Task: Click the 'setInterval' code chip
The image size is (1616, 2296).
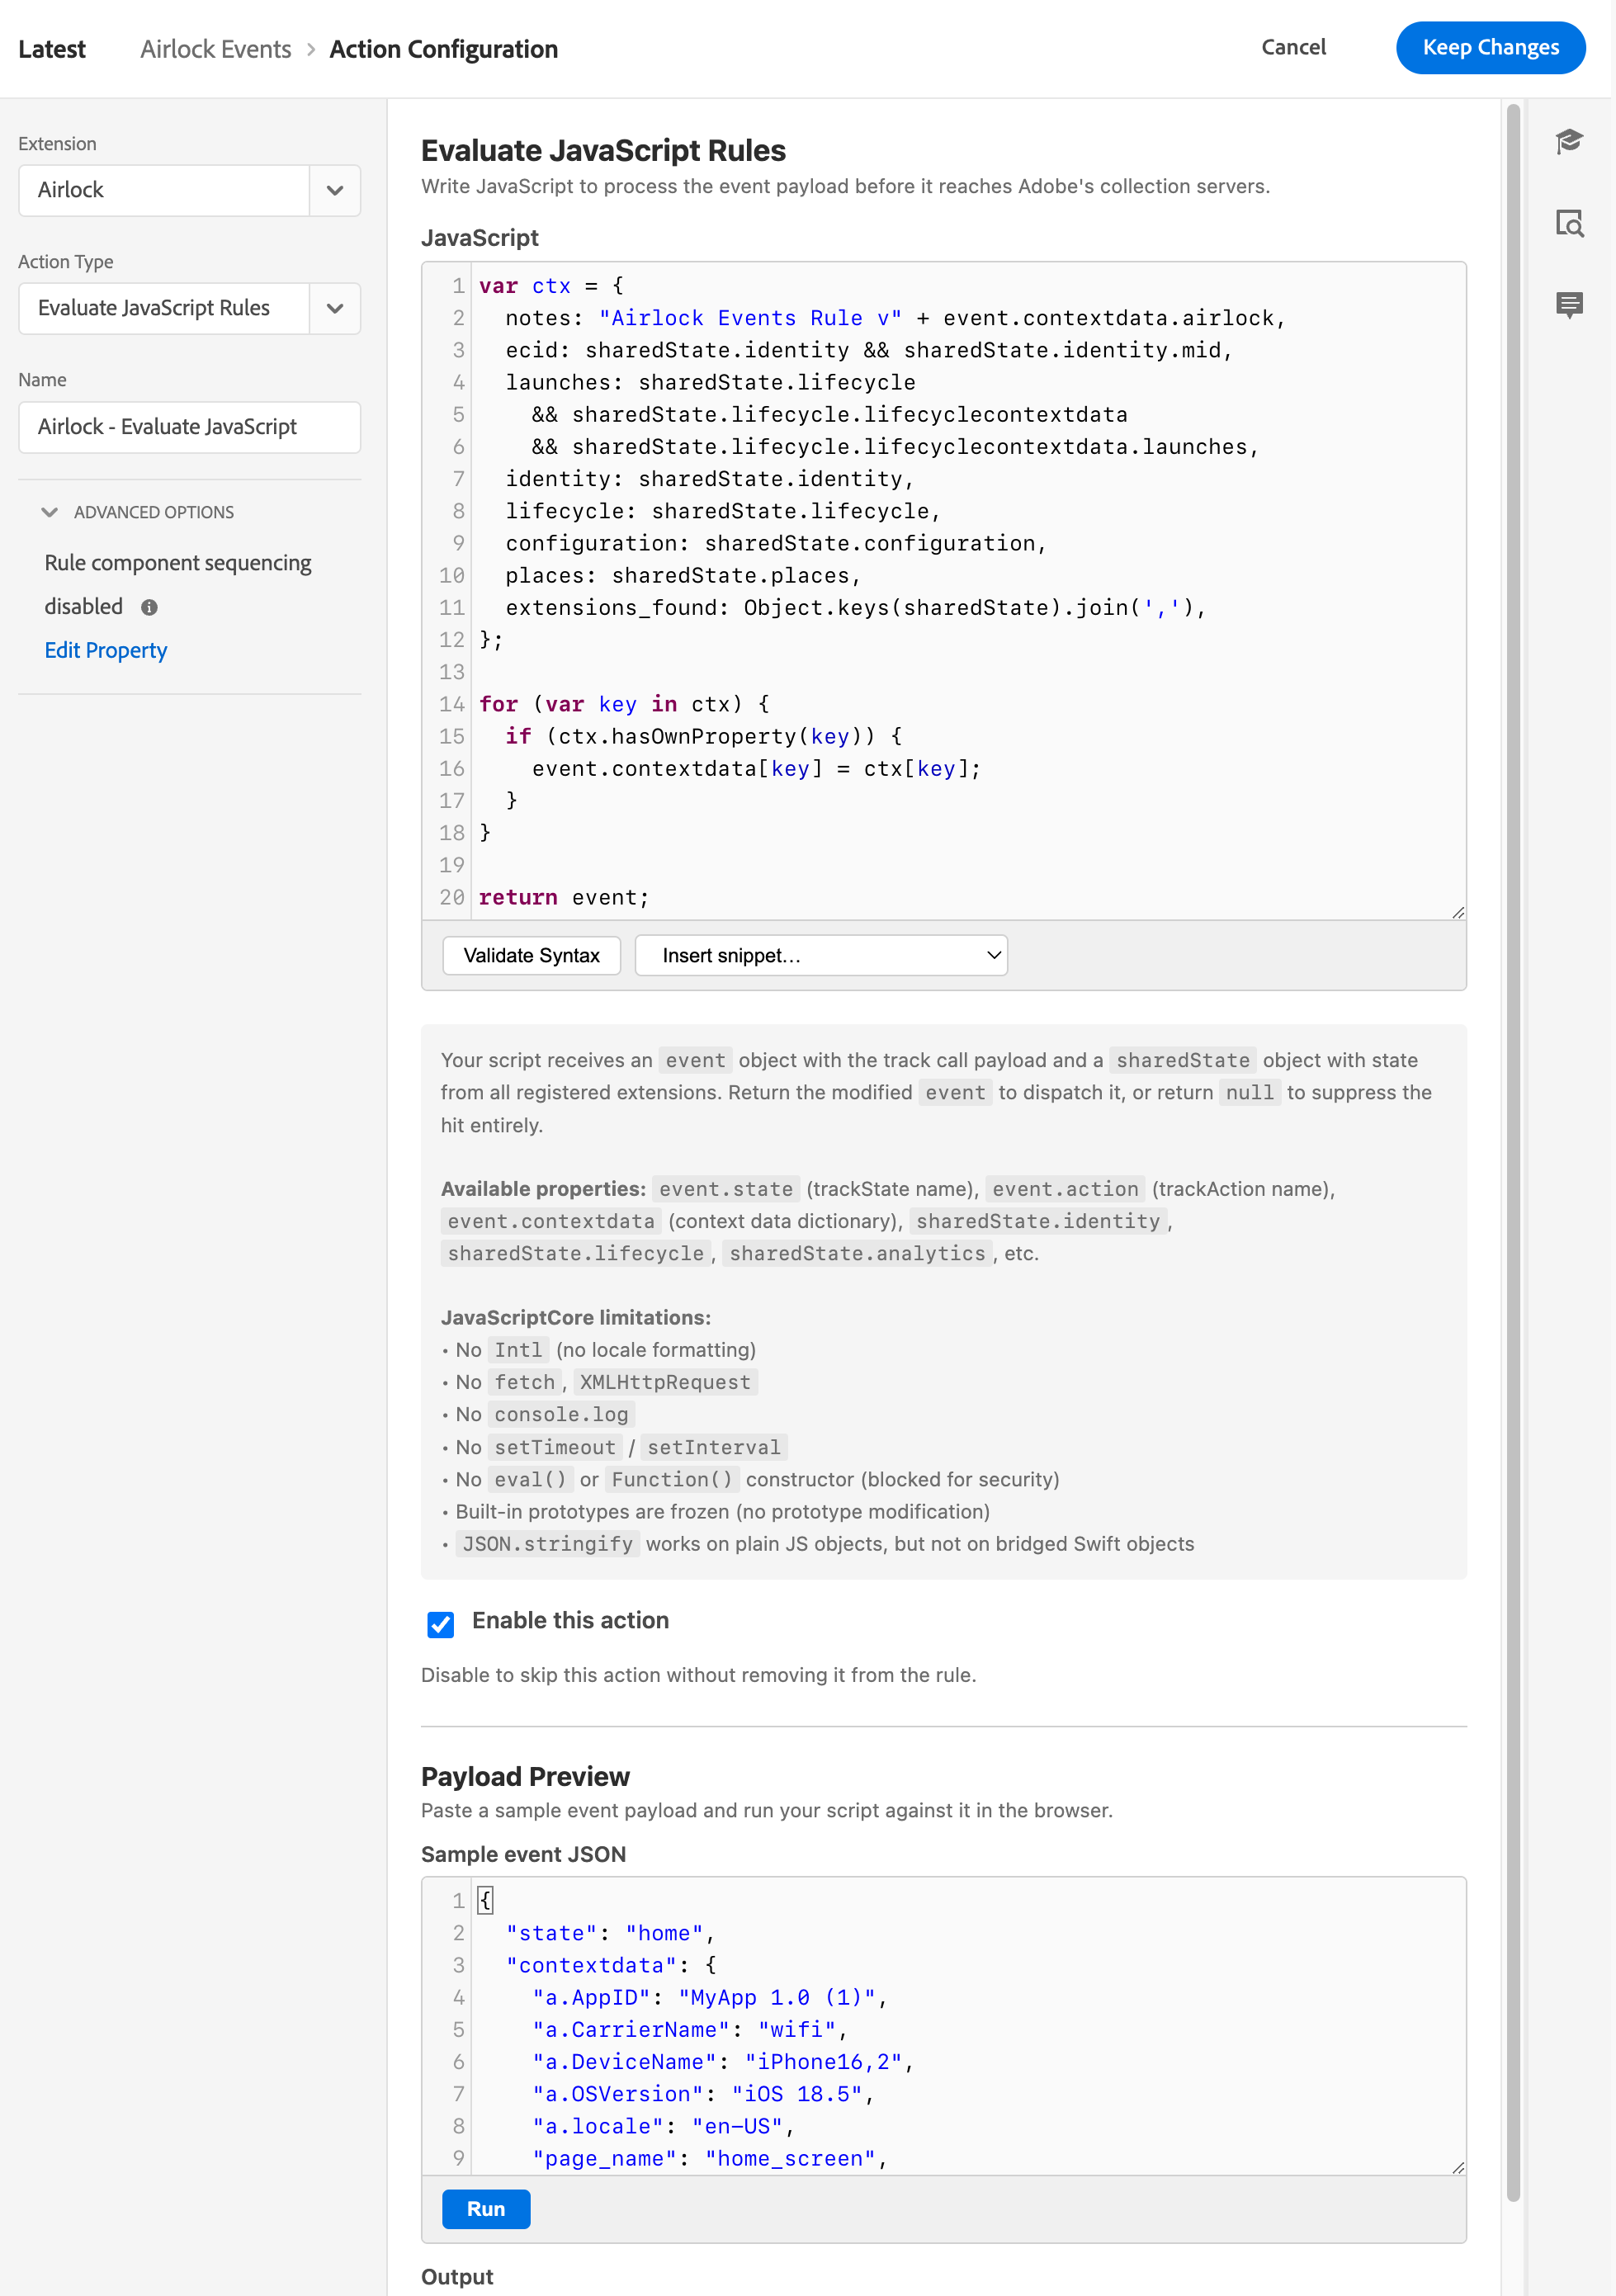Action: 714,1447
